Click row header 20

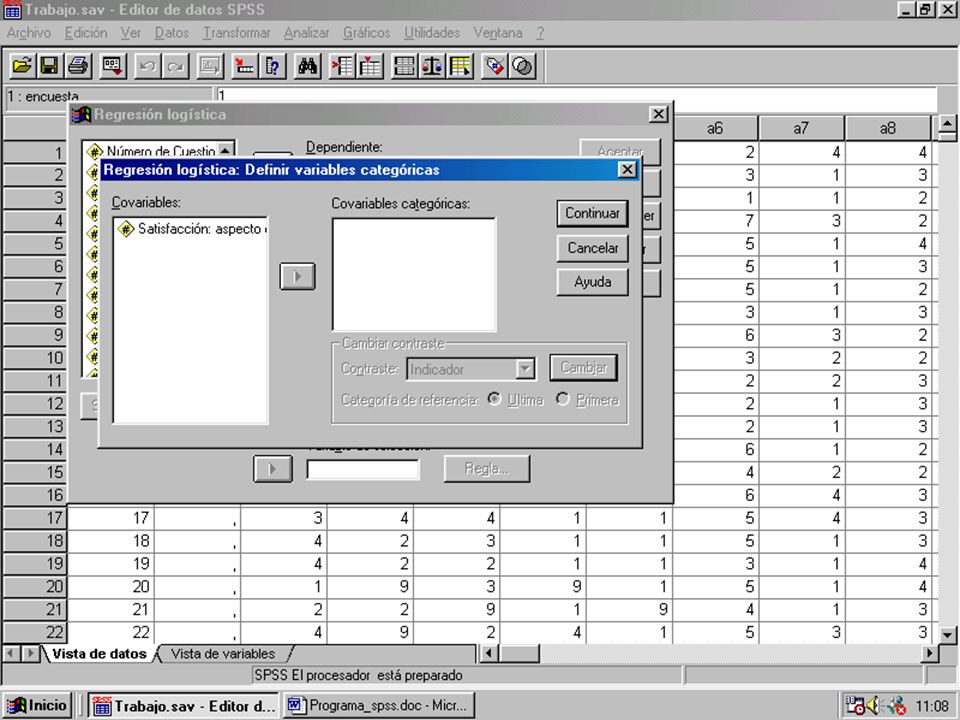pos(35,587)
